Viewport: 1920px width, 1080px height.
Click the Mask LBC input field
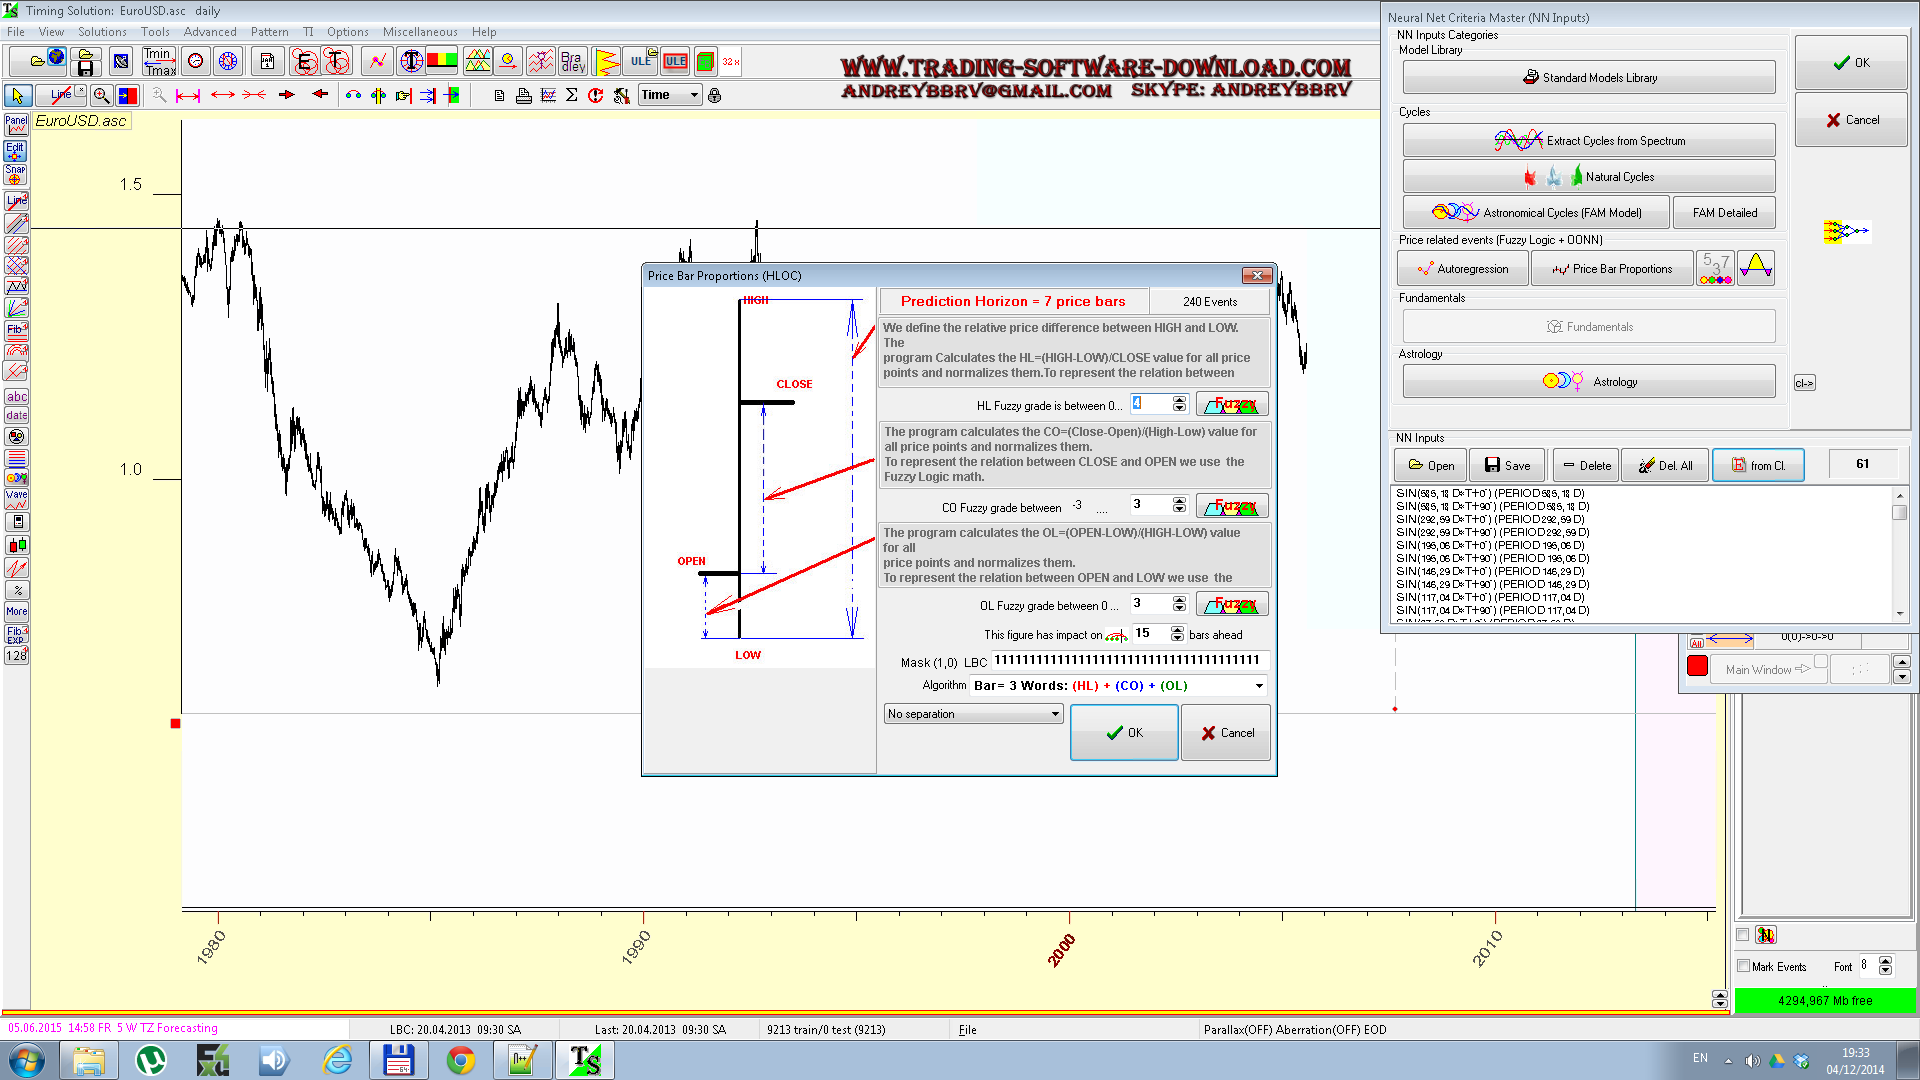(x=1129, y=660)
